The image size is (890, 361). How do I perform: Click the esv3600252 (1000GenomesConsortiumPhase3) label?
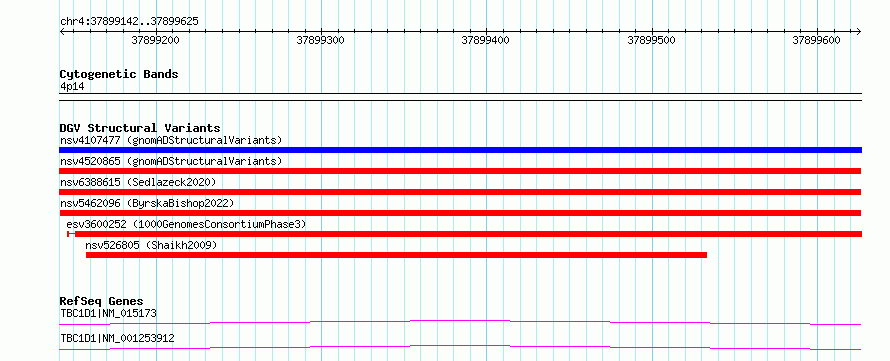[186, 224]
